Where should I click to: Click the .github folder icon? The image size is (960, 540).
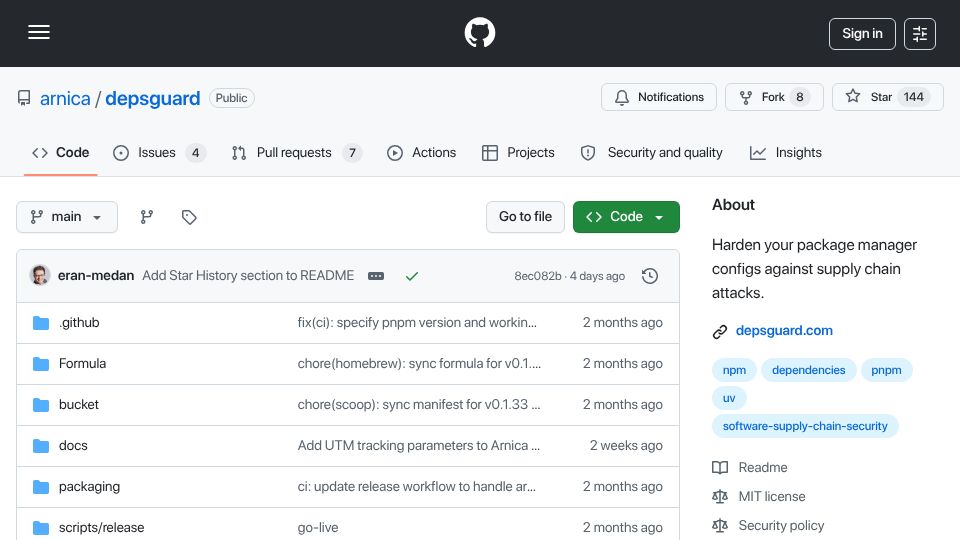(40, 323)
